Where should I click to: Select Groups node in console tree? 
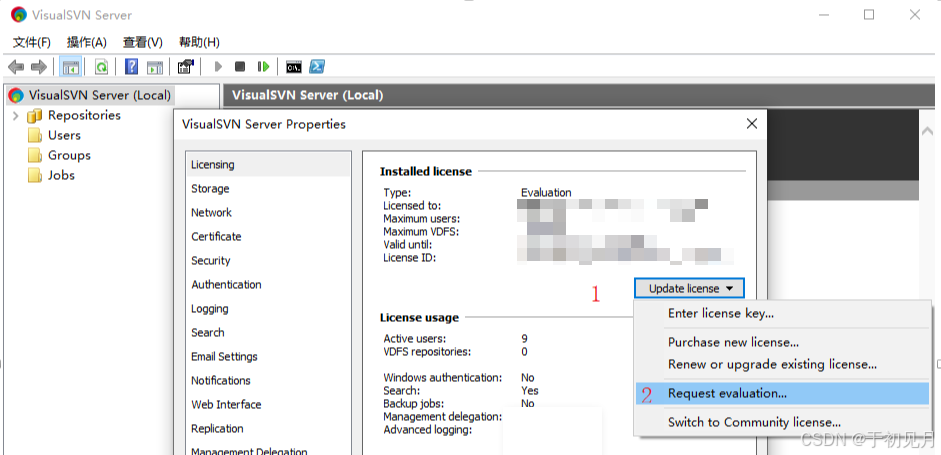70,155
